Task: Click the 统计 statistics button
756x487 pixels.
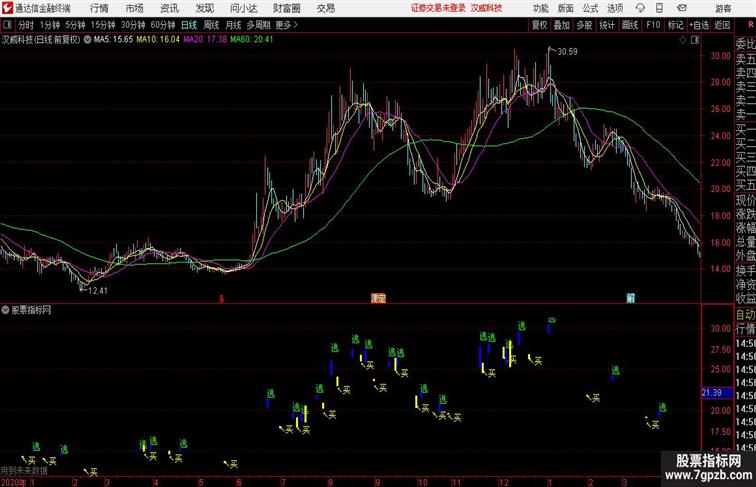Action: 607,25
